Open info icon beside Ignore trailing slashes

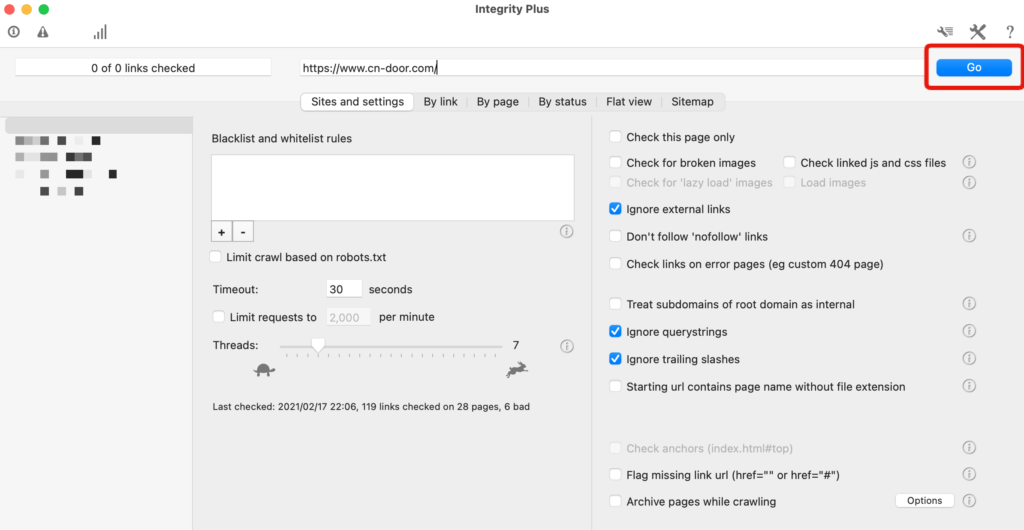click(969, 358)
